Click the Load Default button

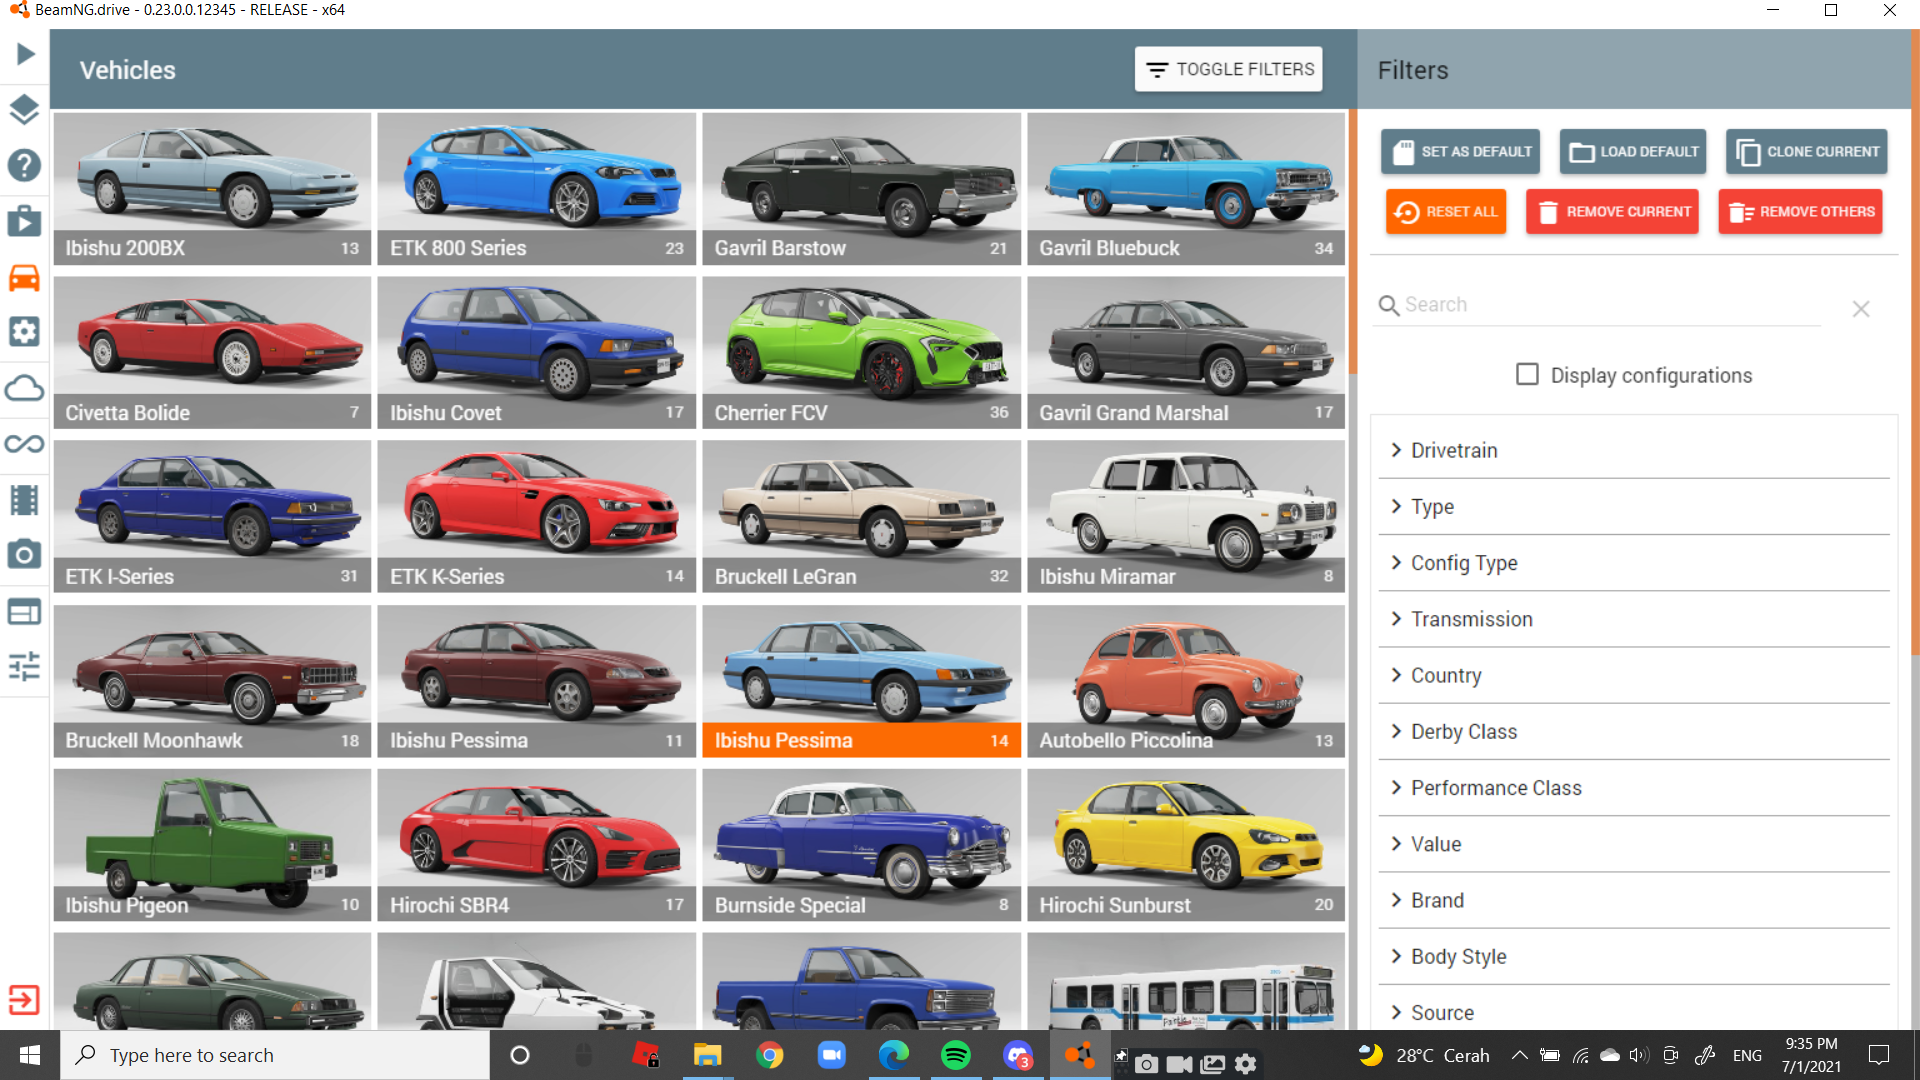pos(1633,152)
